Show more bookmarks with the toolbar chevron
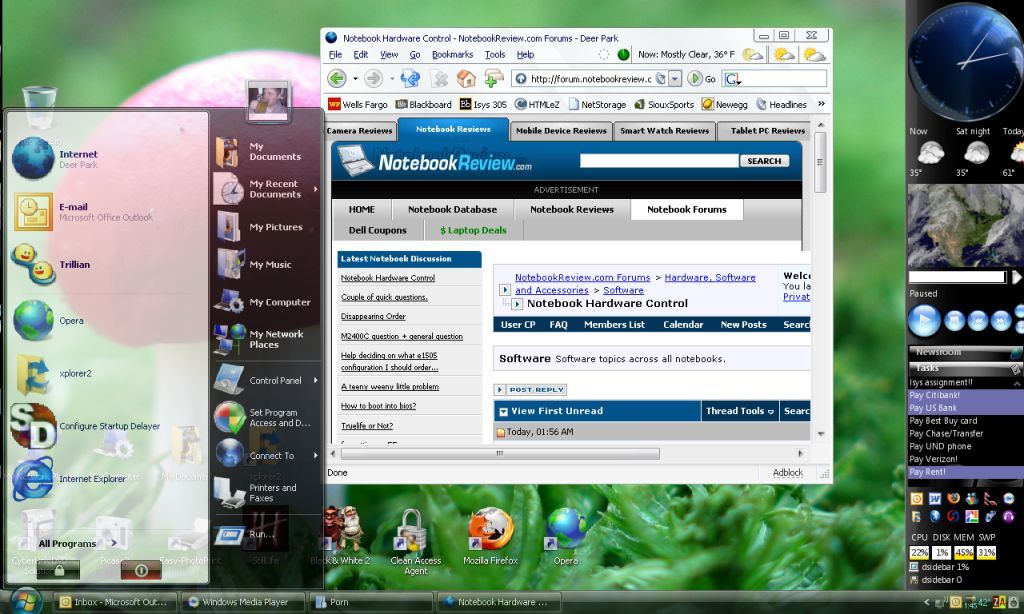 822,104
